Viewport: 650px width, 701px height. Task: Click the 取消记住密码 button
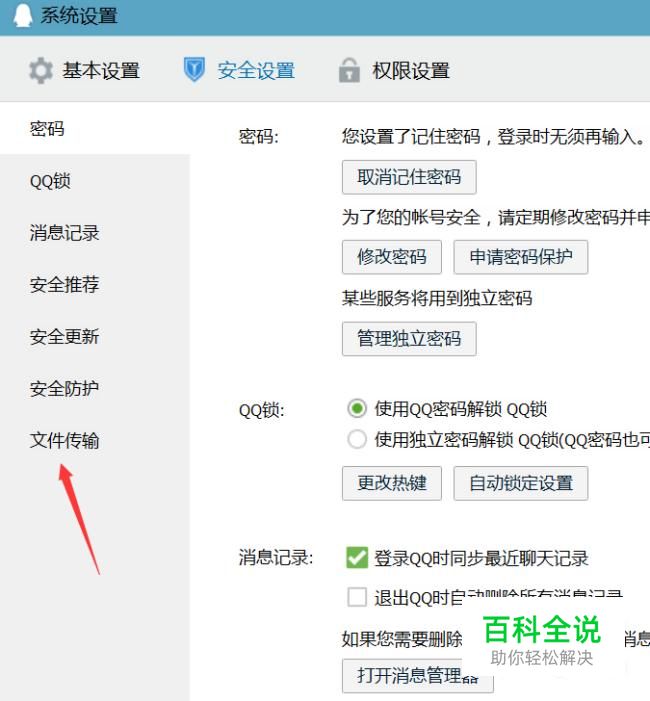point(409,177)
